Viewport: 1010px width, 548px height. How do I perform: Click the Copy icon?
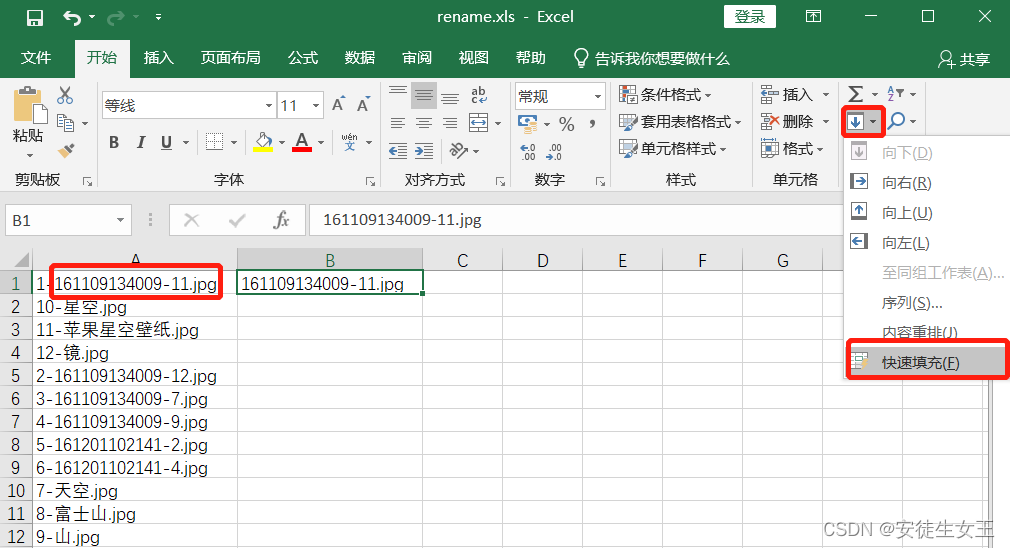point(65,122)
